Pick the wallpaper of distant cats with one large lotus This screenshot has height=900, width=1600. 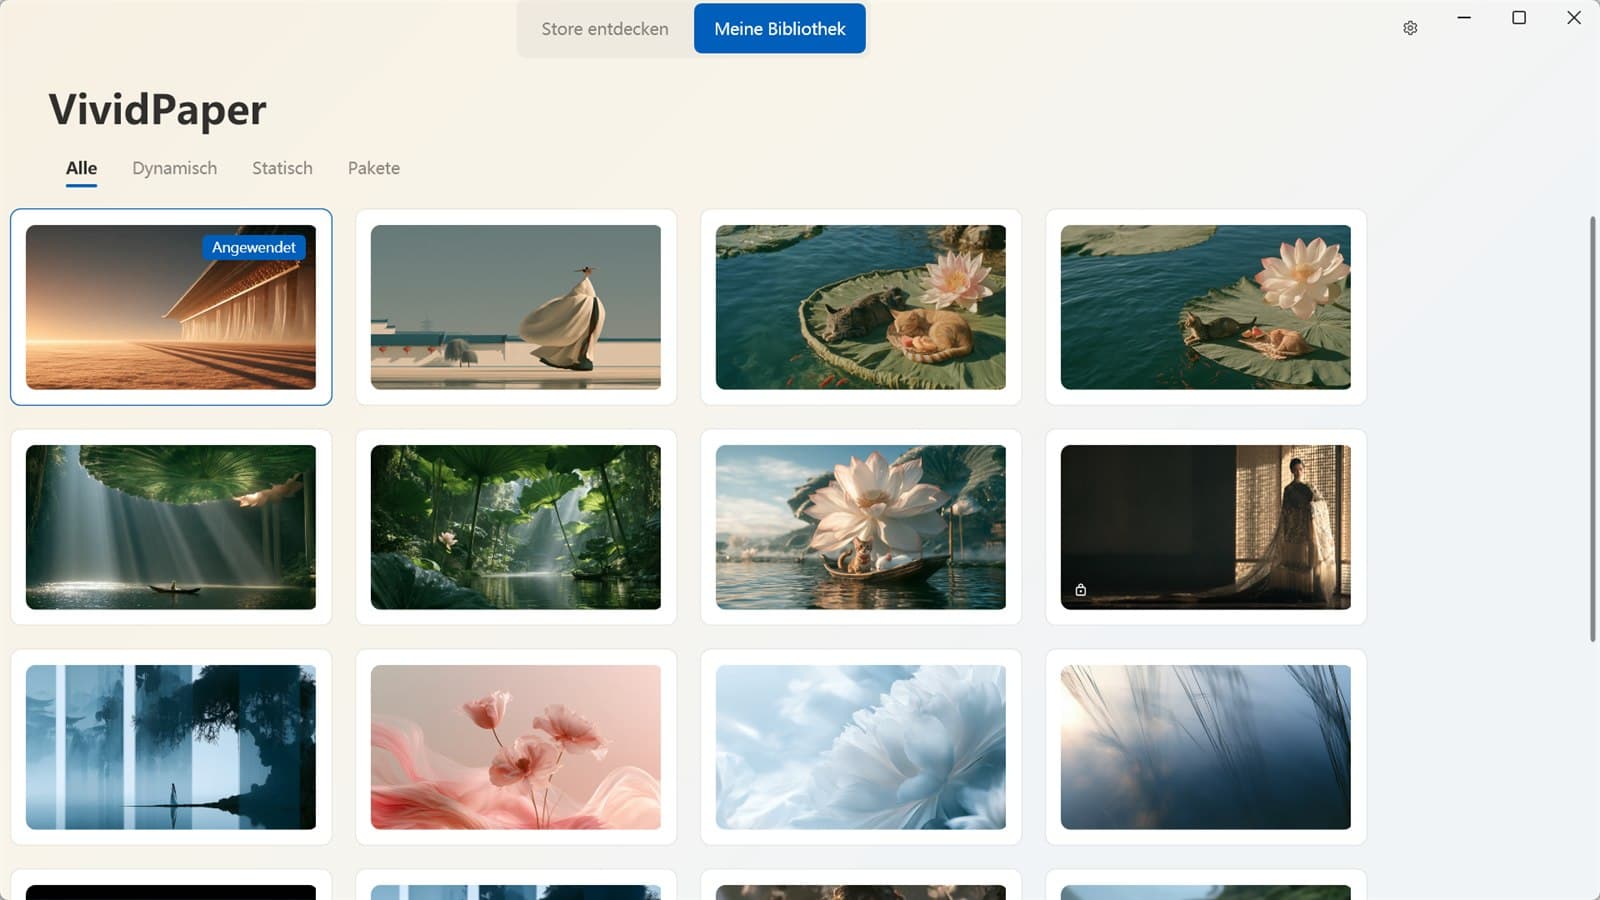[x=1206, y=307]
